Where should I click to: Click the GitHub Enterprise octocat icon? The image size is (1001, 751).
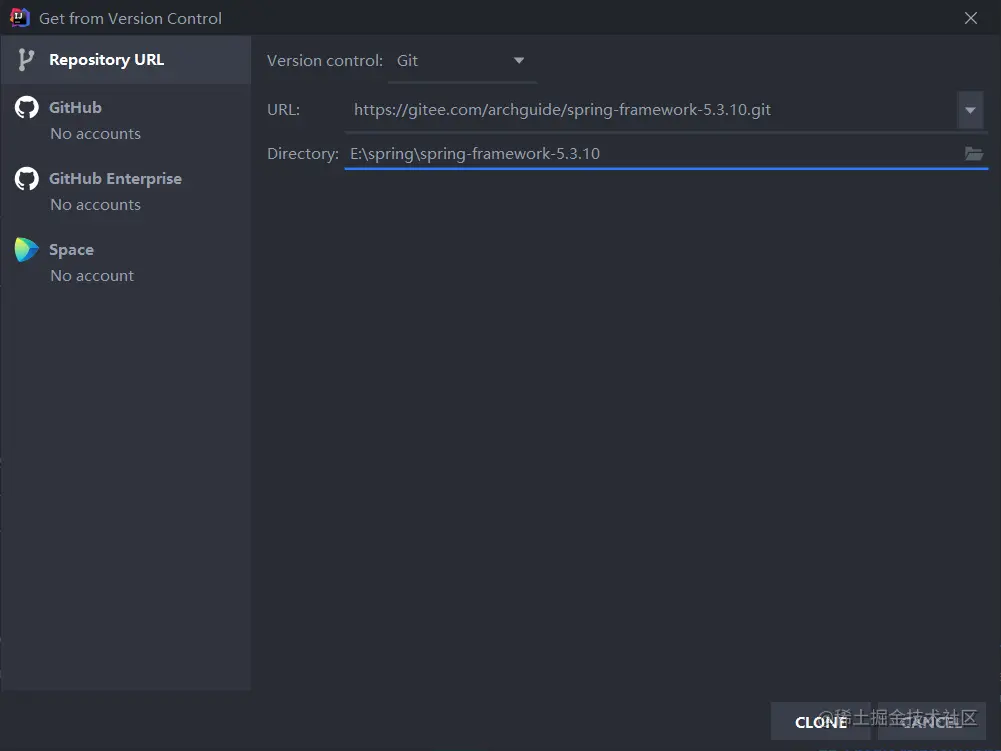[x=27, y=179]
